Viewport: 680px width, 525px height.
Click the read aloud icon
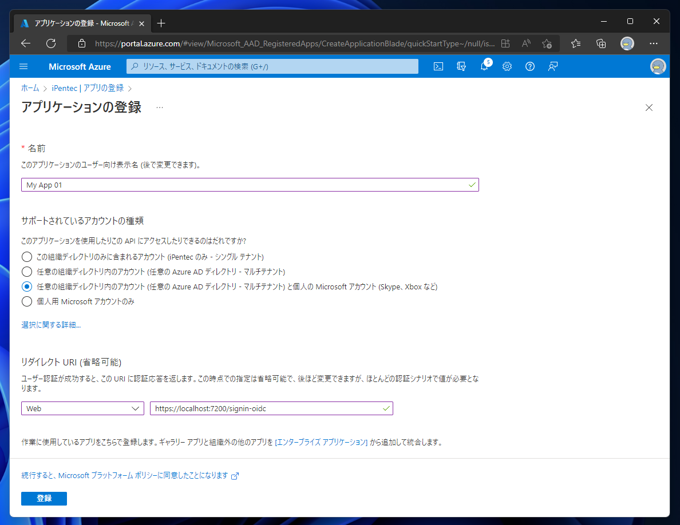(526, 43)
